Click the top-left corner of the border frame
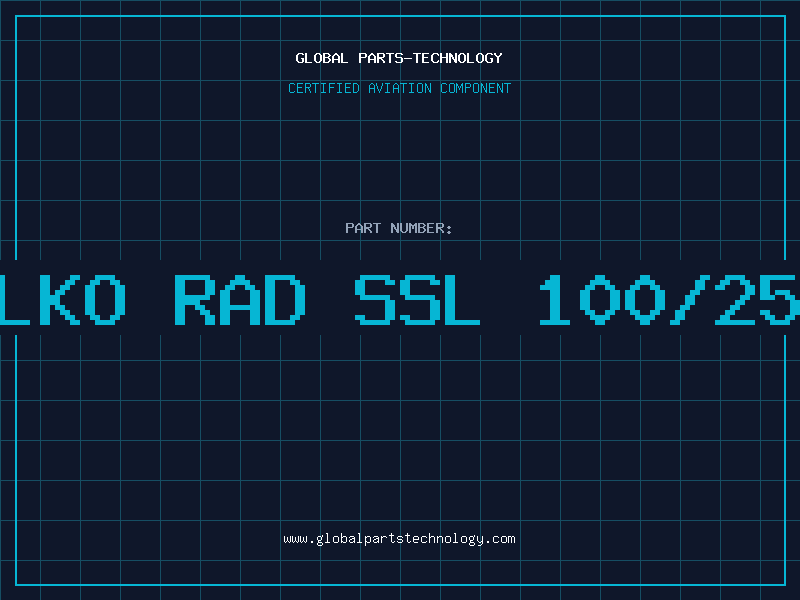This screenshot has height=600, width=800. click(x=16, y=16)
